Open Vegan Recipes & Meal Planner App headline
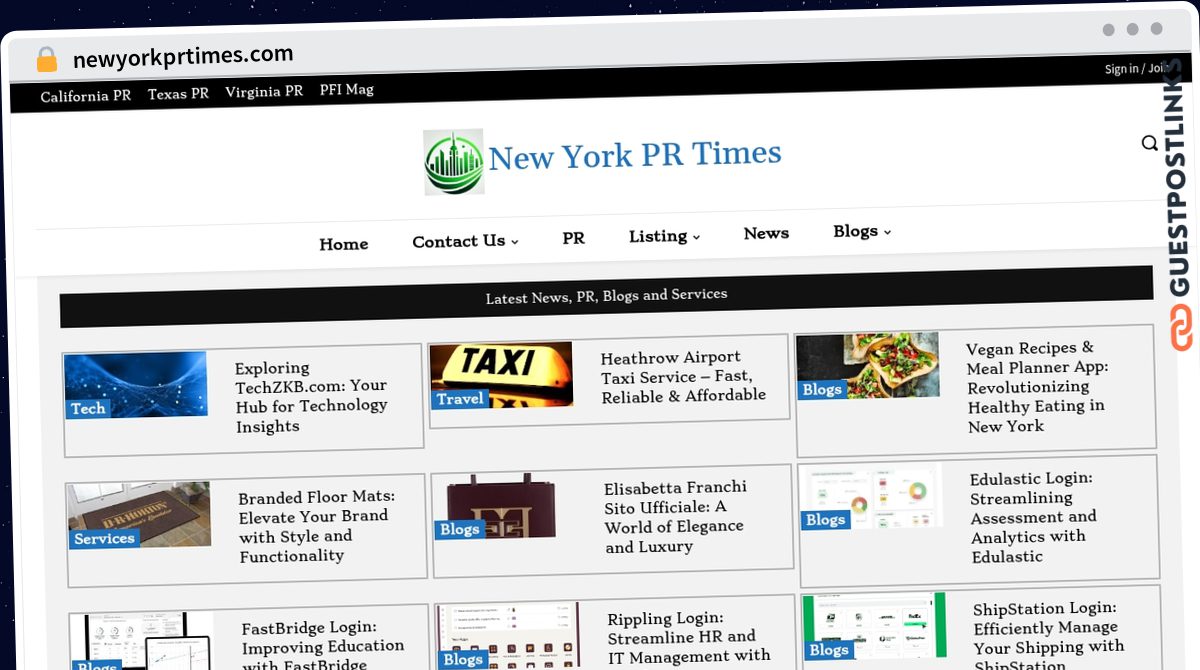This screenshot has width=1200, height=670. coord(1038,387)
